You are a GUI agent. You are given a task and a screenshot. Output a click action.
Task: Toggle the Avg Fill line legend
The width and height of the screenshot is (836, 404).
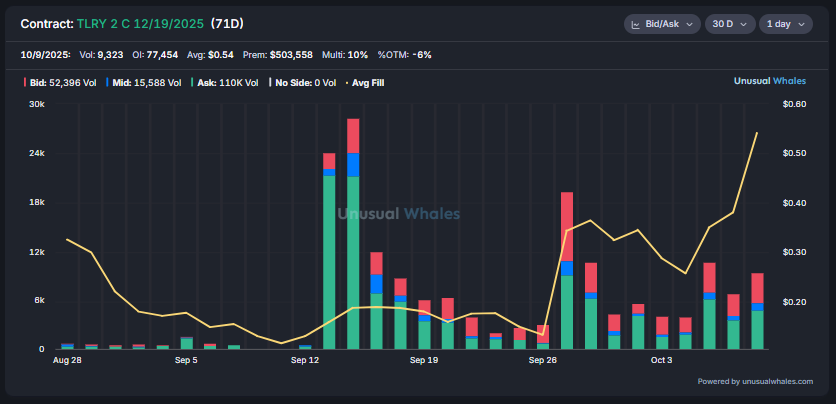(367, 83)
